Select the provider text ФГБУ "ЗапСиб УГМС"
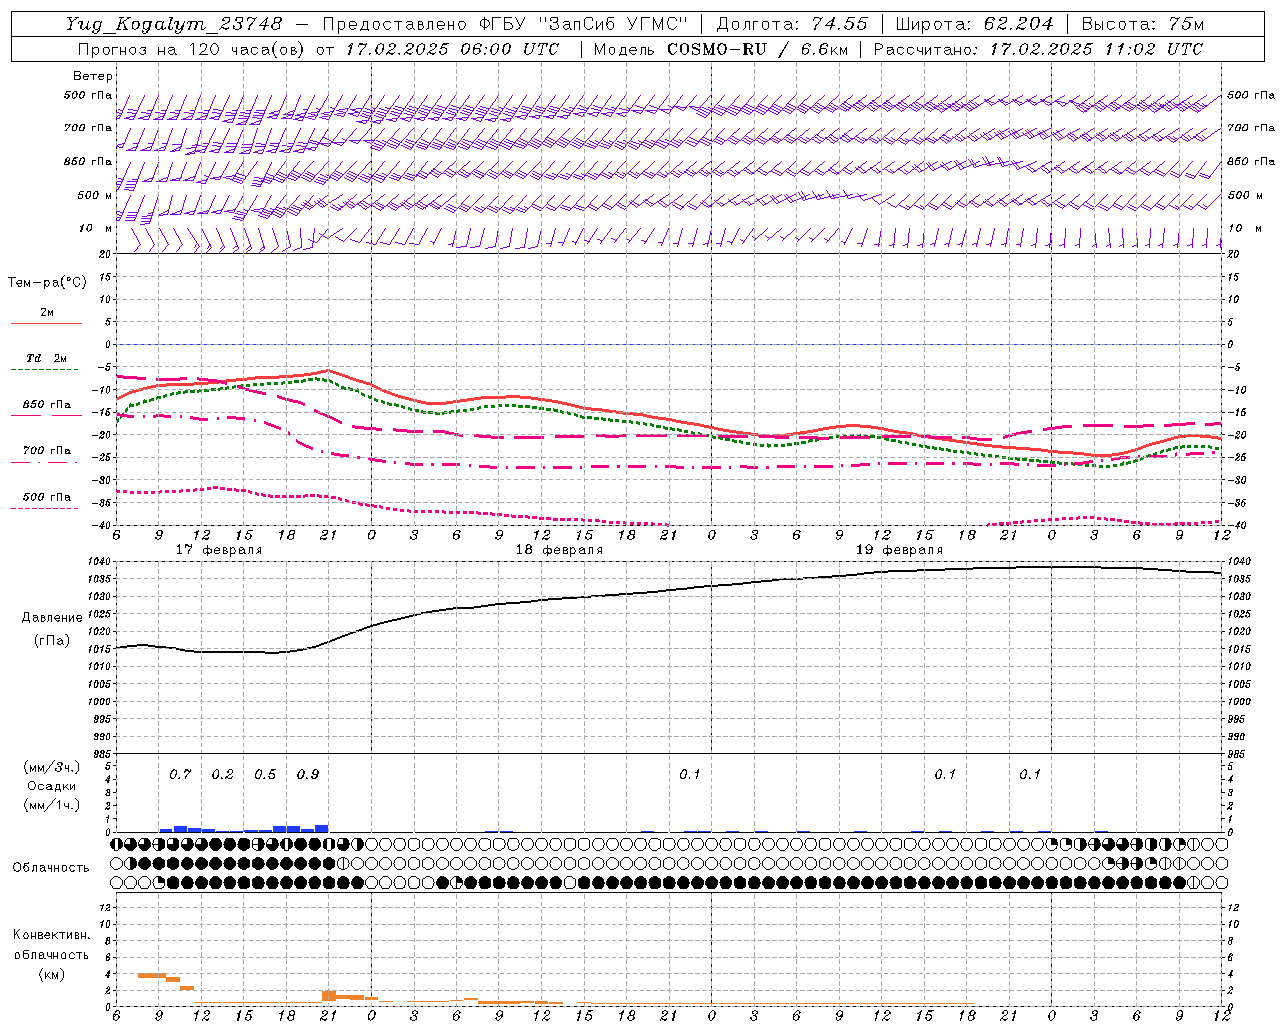 [x=582, y=24]
